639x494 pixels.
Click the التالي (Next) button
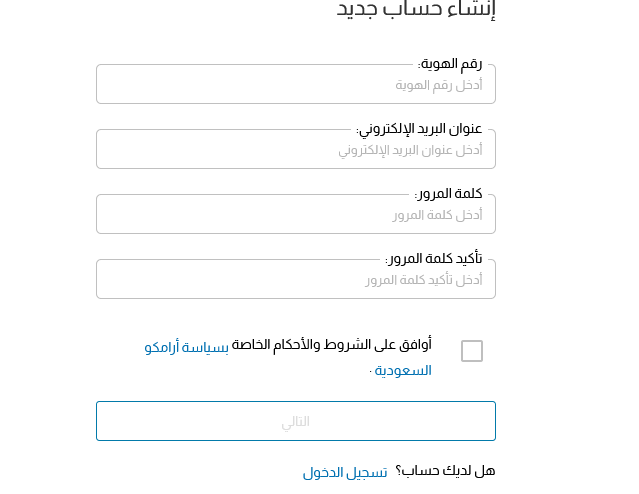point(296,421)
